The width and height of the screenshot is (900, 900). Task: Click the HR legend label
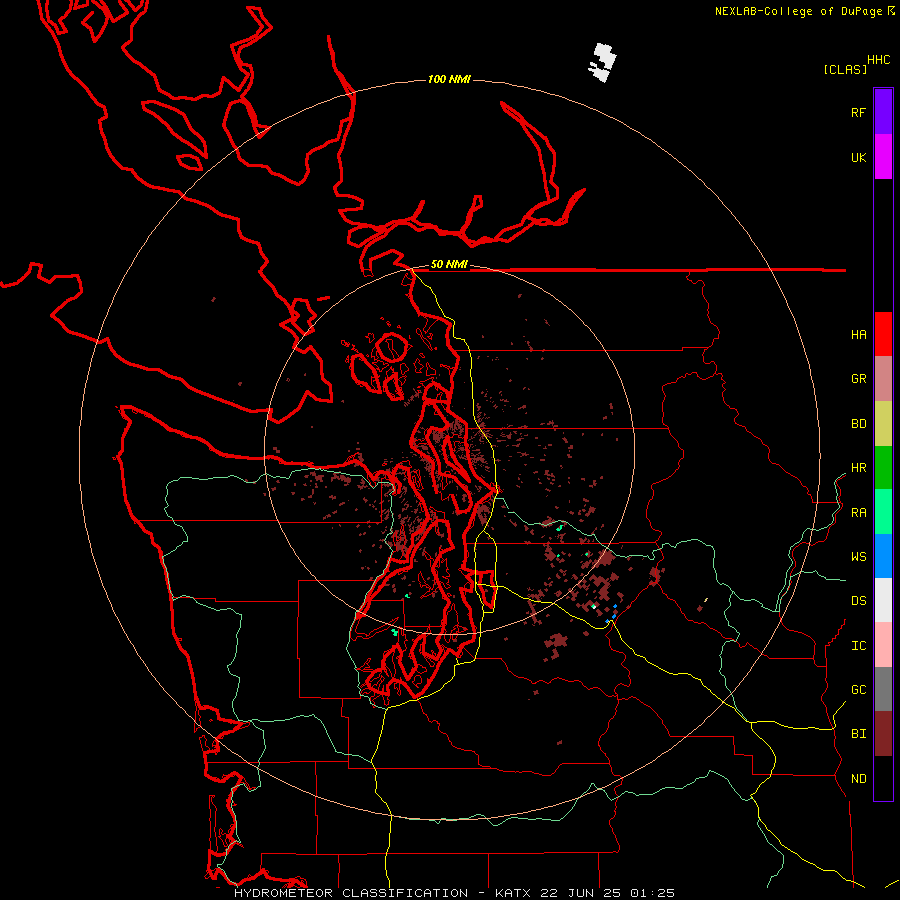point(858,468)
